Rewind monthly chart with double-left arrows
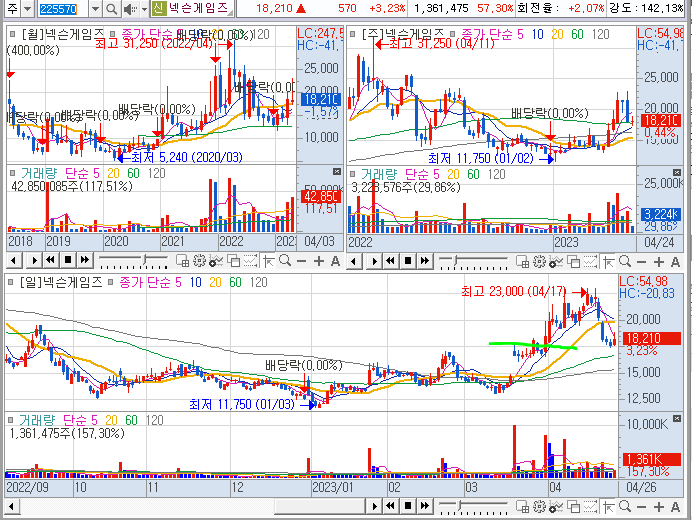The height and width of the screenshot is (520, 692). pos(50,260)
